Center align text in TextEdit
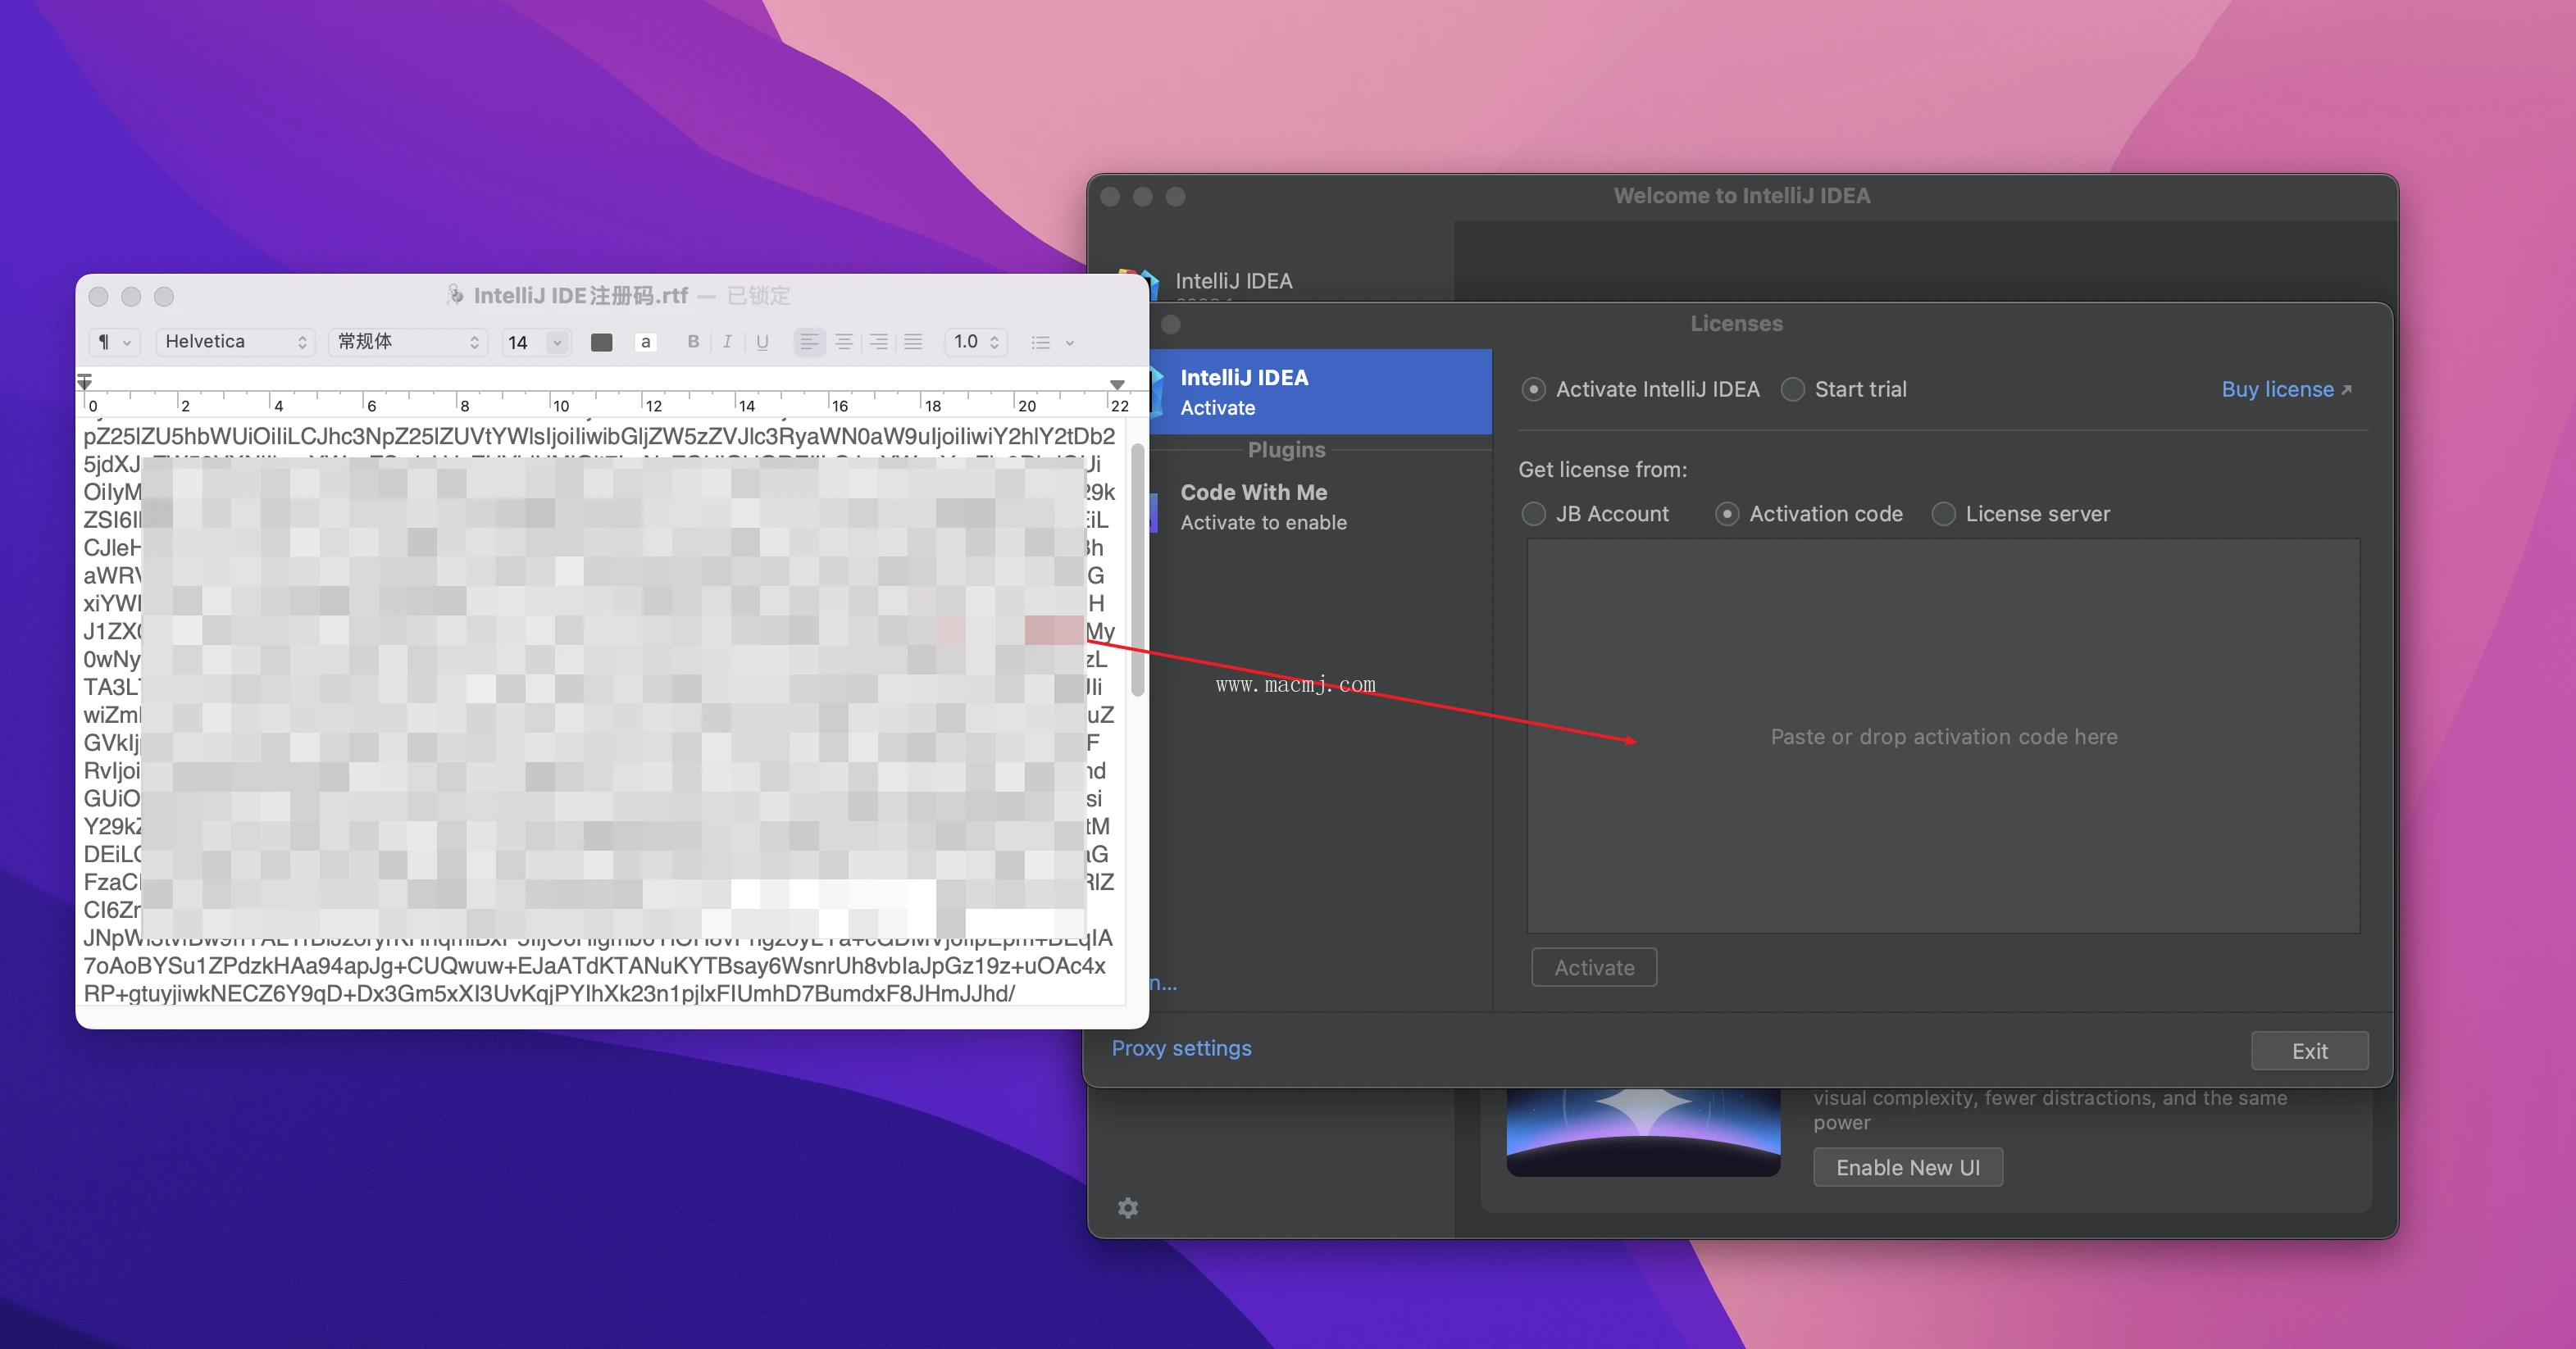 pos(844,342)
